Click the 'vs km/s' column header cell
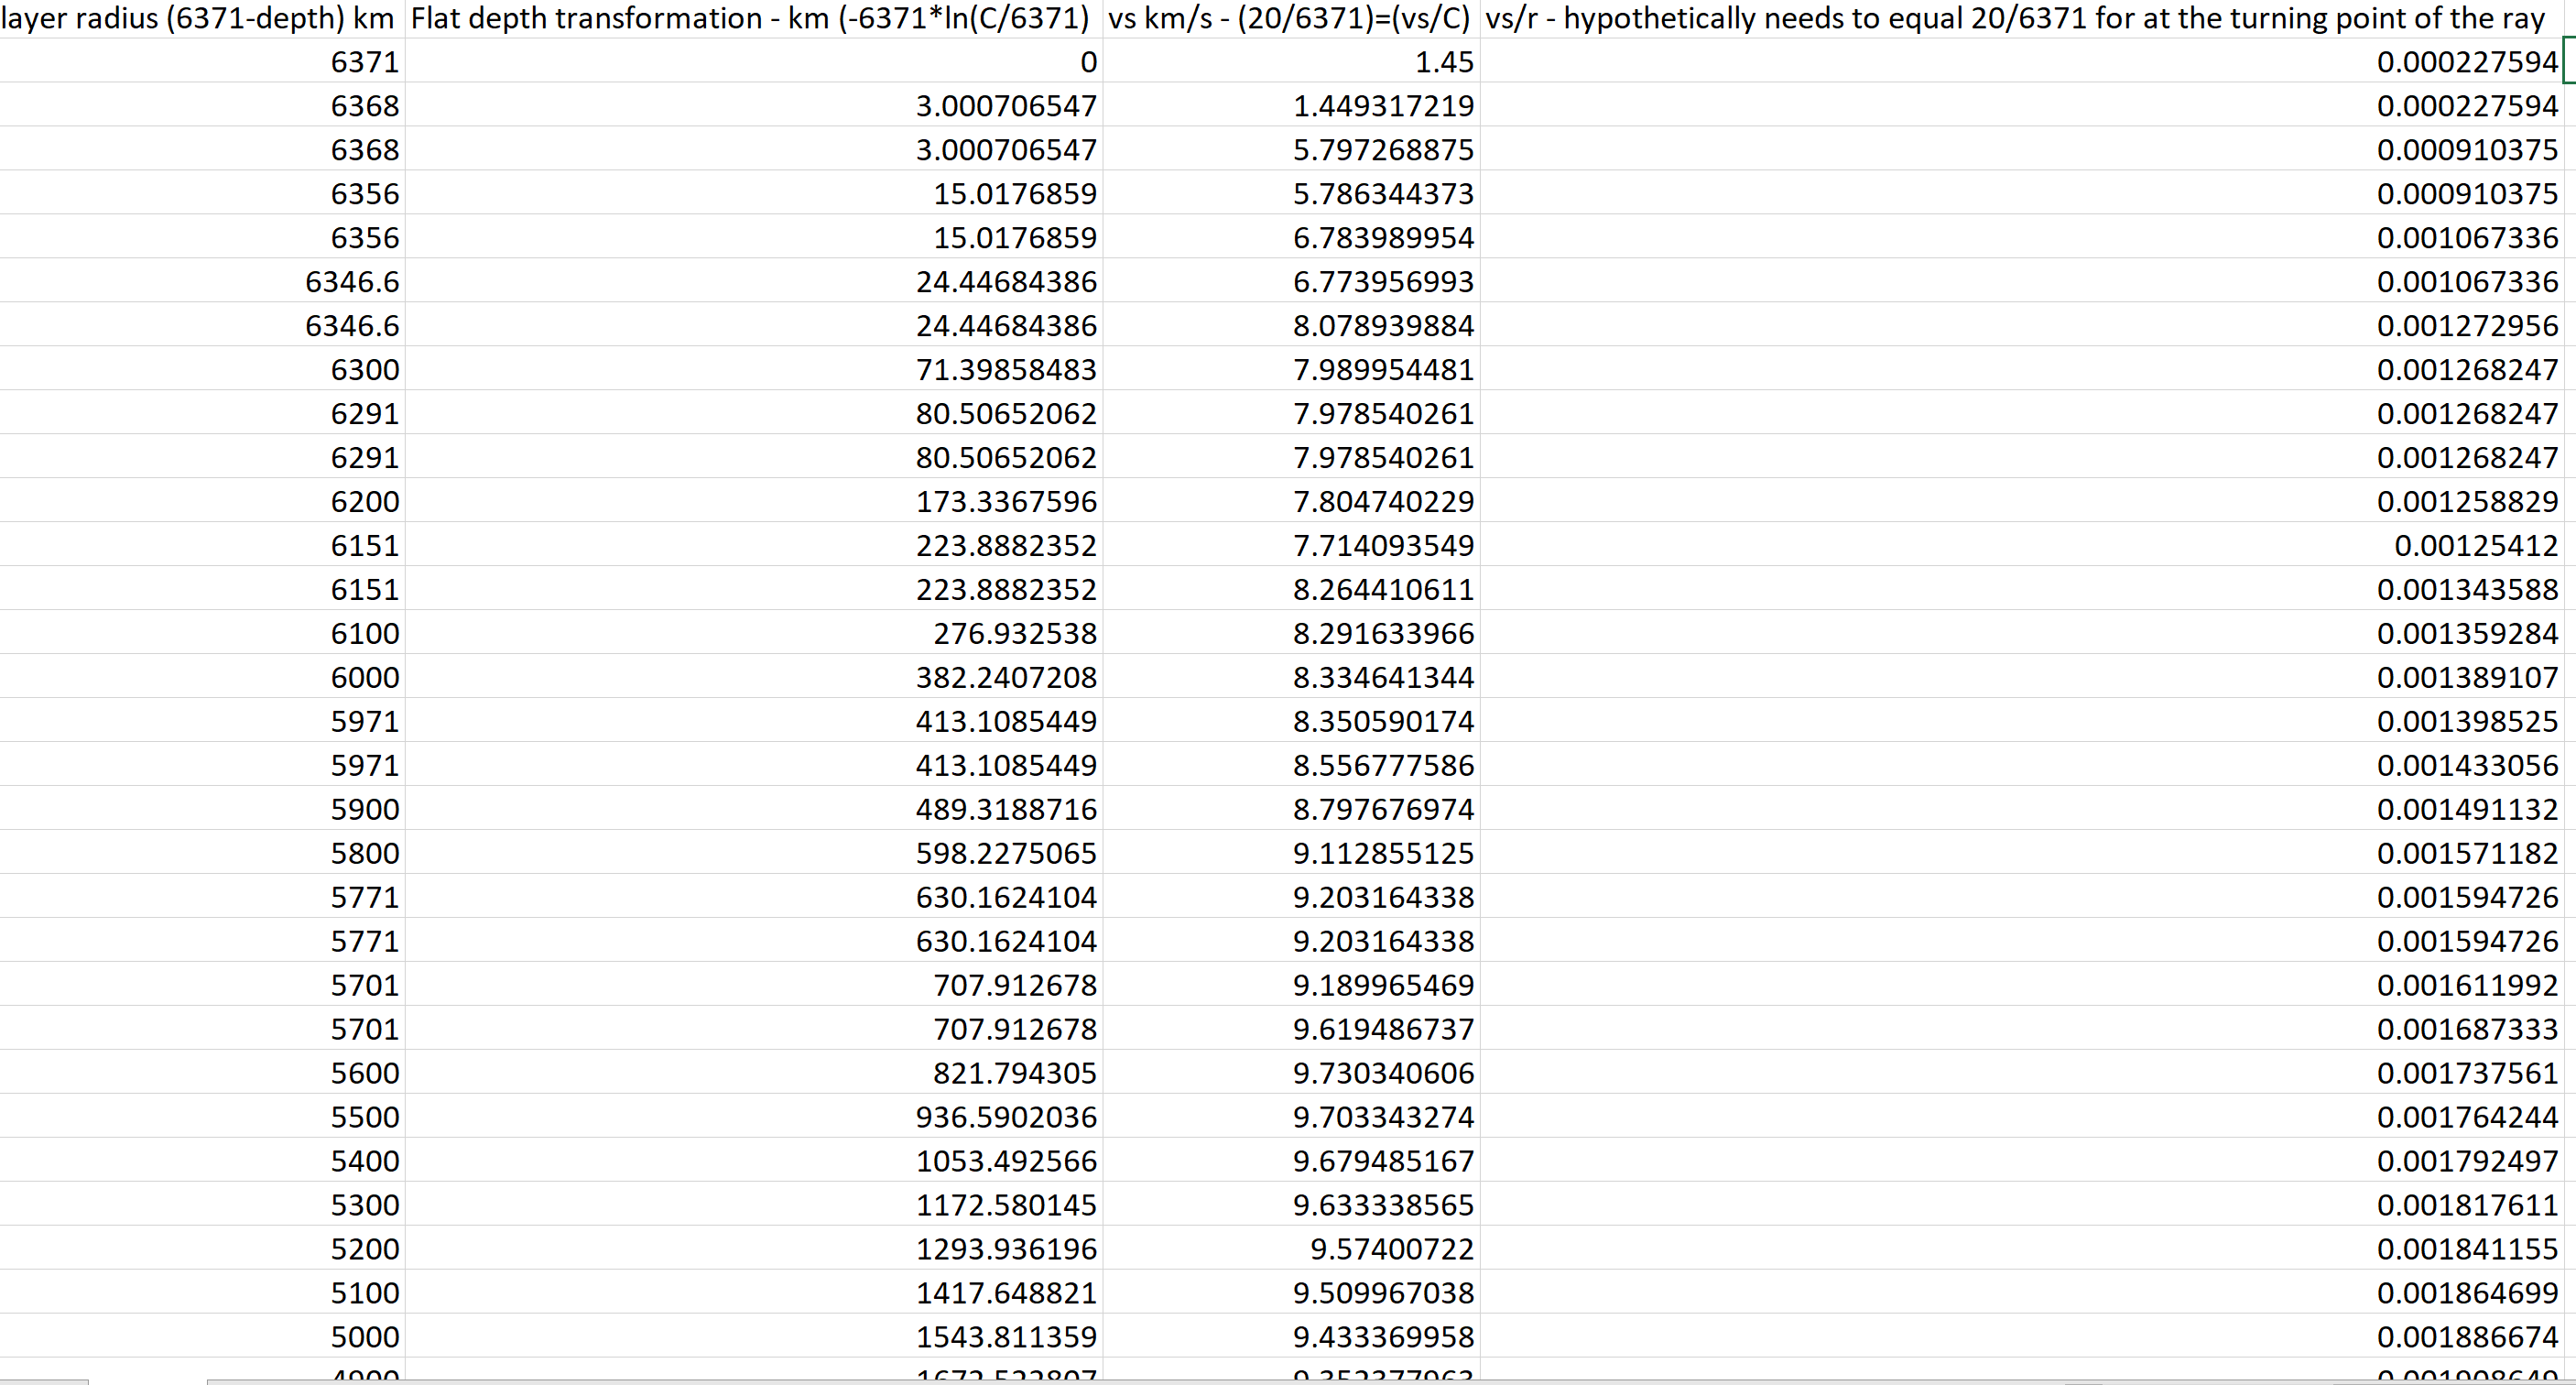2576x1385 pixels. (x=1290, y=18)
